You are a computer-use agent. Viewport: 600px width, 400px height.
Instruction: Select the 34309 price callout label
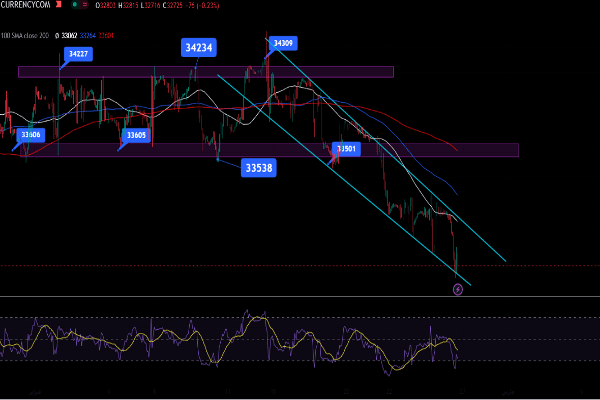pyautogui.click(x=283, y=43)
